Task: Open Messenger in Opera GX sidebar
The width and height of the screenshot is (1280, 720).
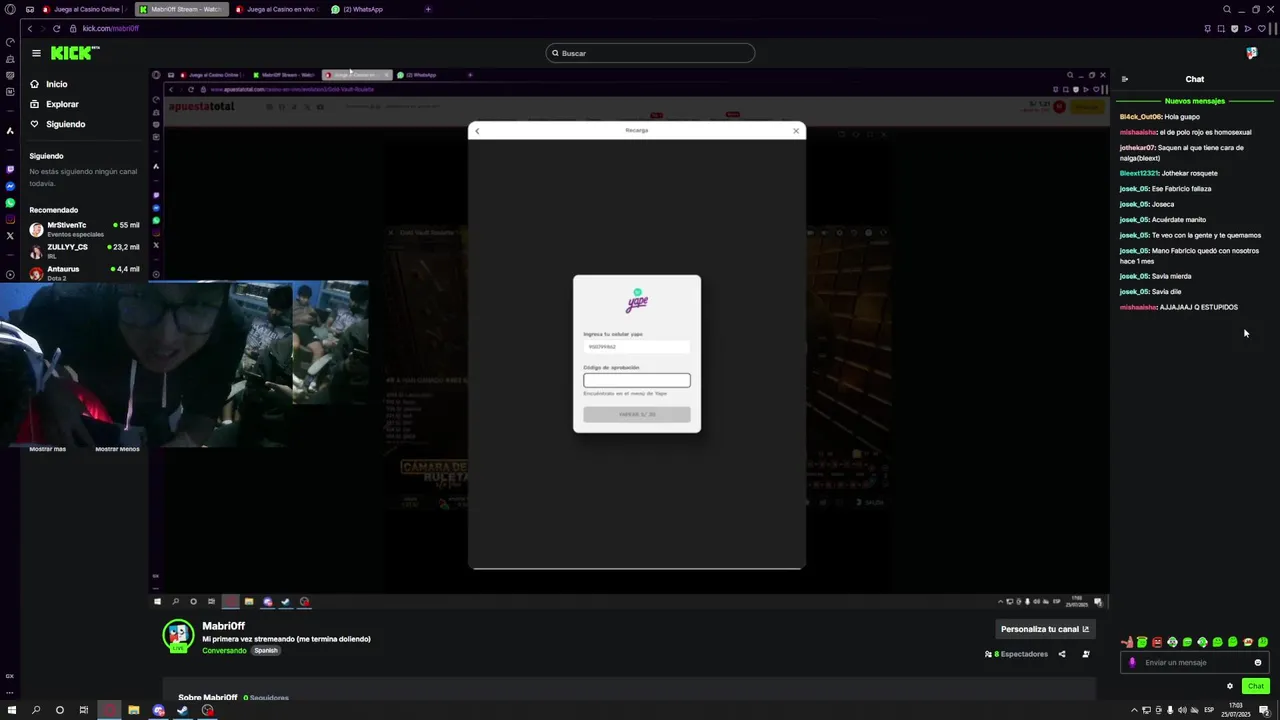Action: tap(10, 186)
